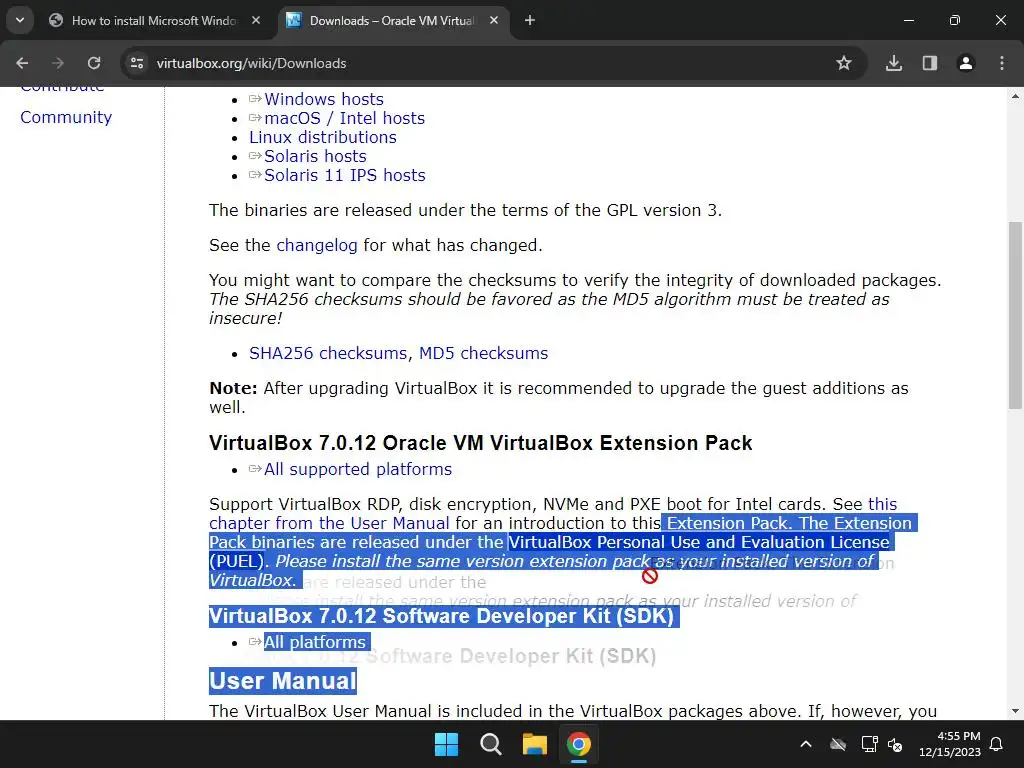This screenshot has width=1024, height=768.
Task: Click the browser back arrow
Action: (22, 63)
